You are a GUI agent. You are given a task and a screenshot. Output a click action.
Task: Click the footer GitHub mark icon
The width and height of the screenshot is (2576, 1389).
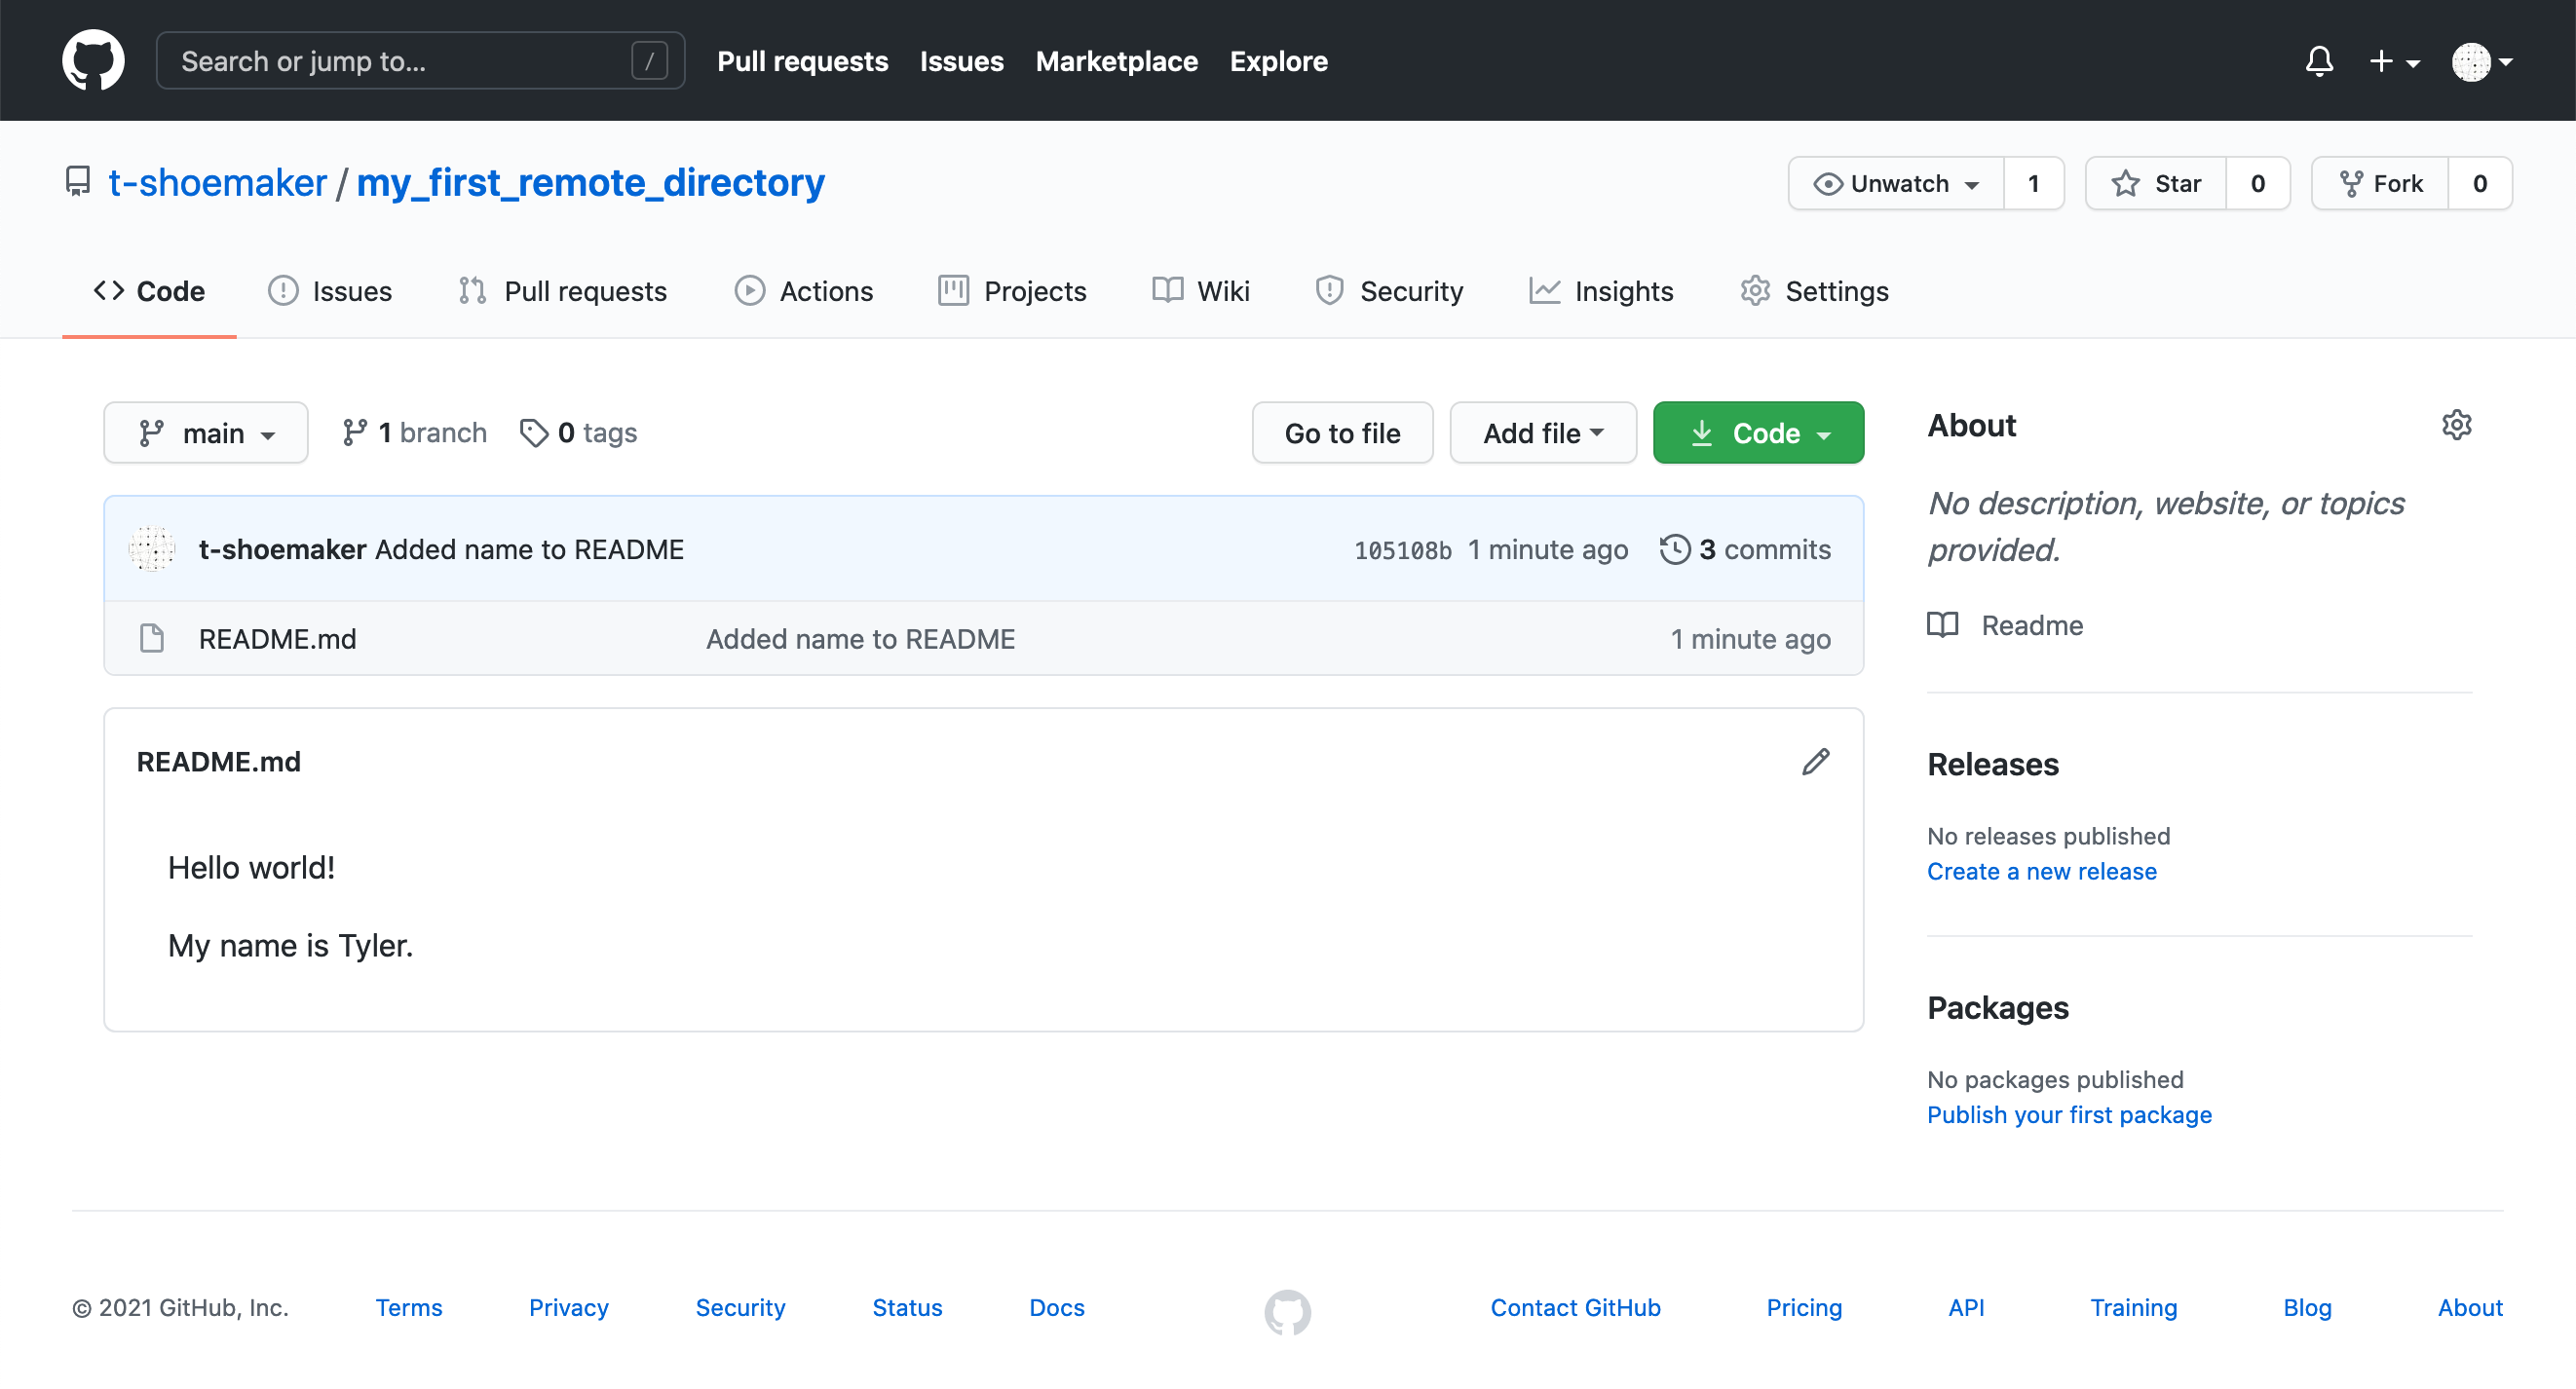[1287, 1312]
